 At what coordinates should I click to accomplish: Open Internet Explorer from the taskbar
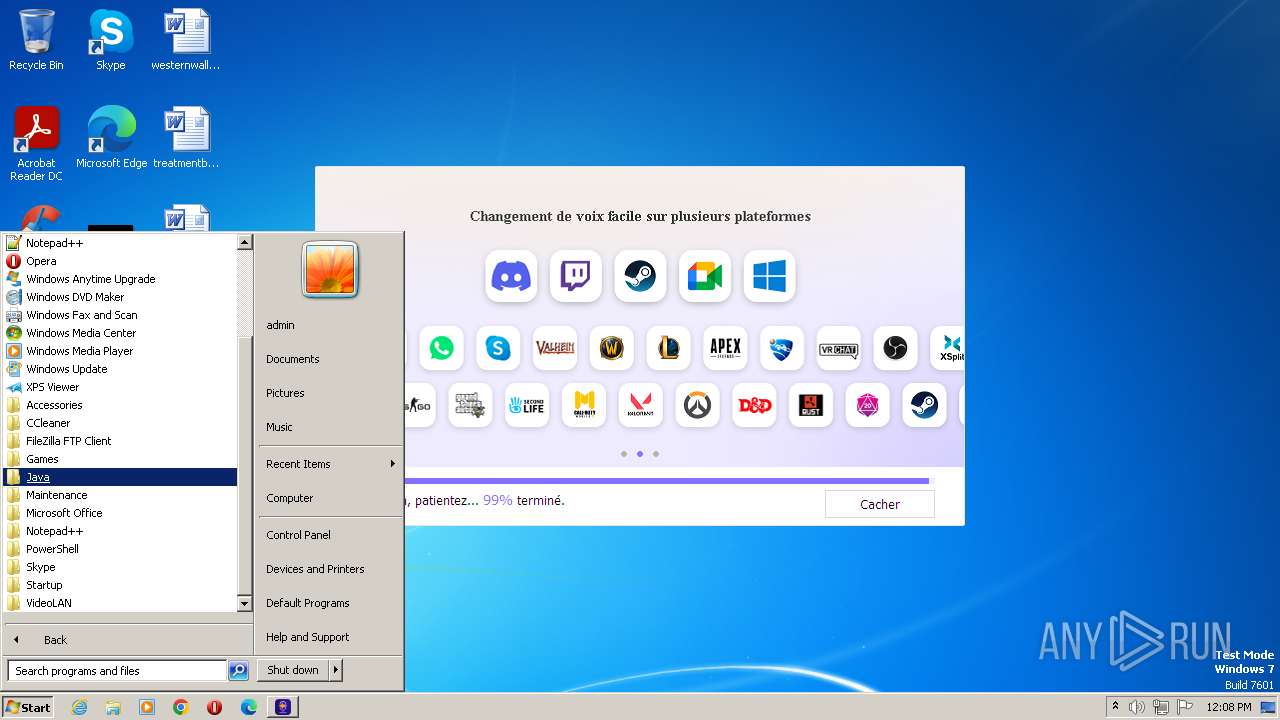click(80, 707)
